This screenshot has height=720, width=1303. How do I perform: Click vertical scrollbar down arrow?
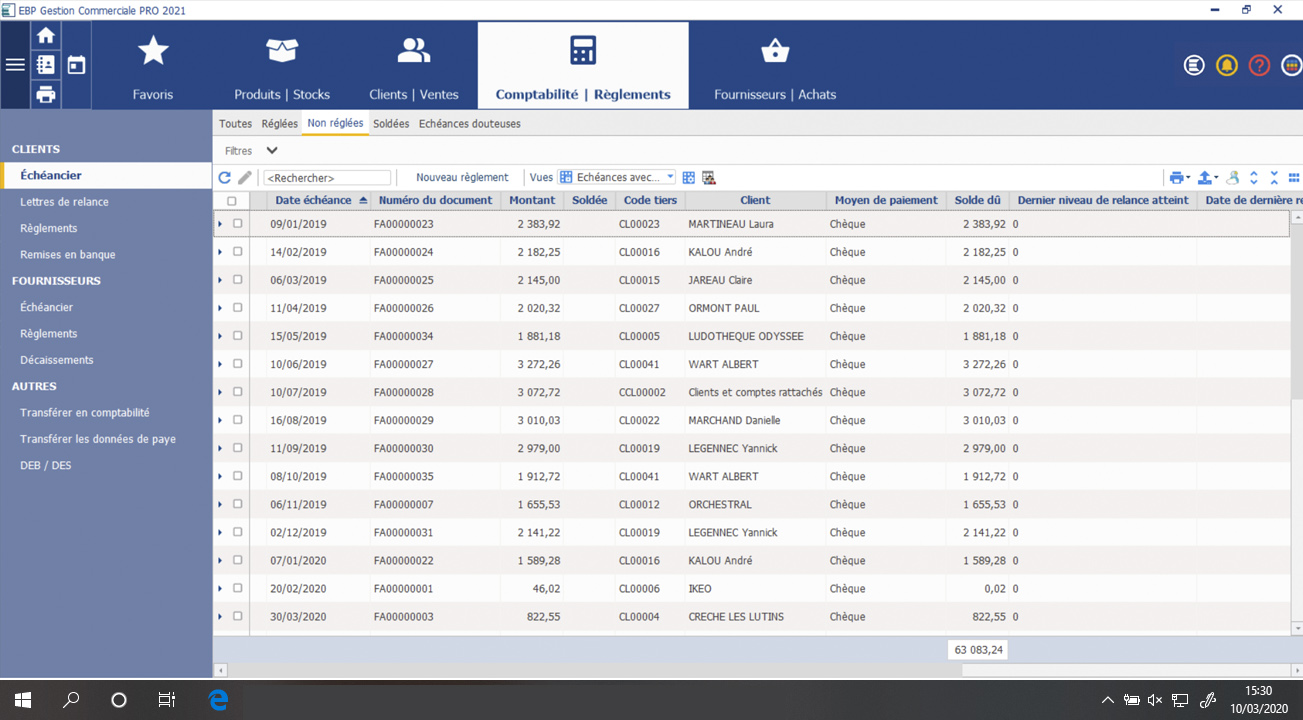coord(1297,629)
